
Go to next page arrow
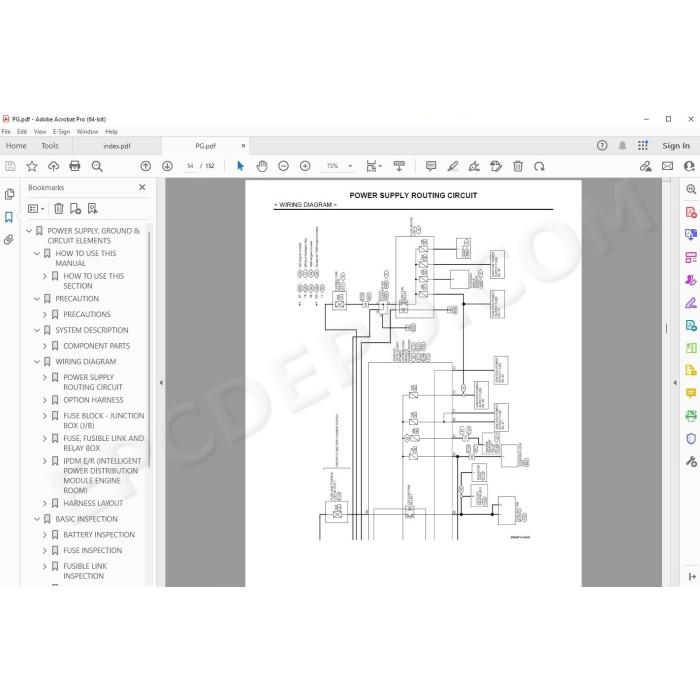pyautogui.click(x=167, y=166)
